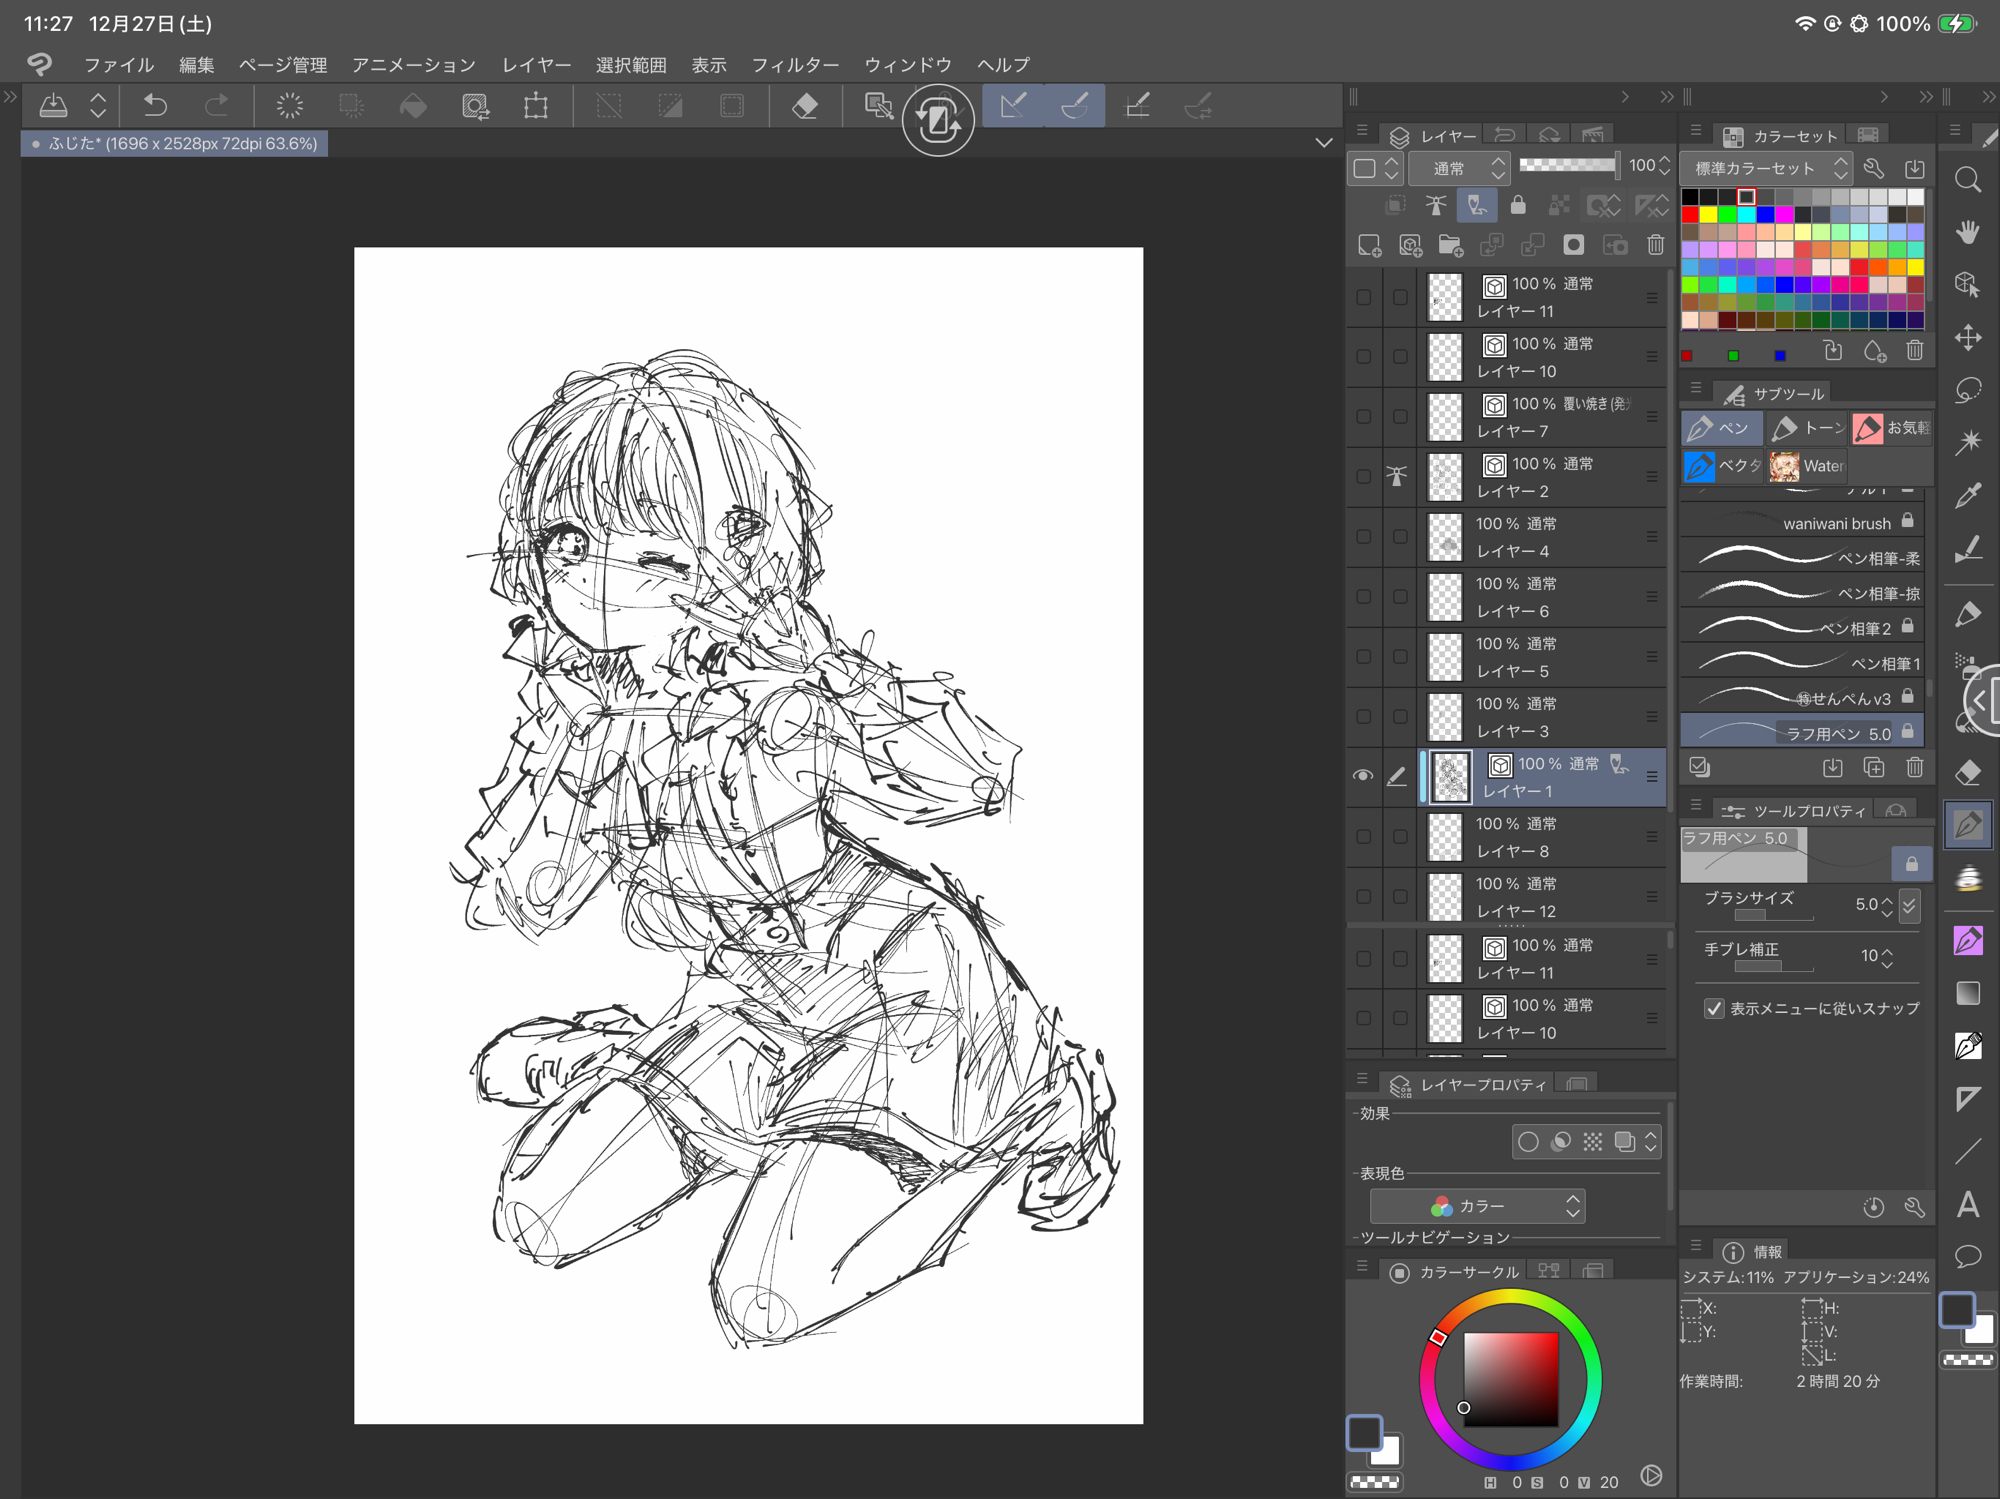The width and height of the screenshot is (2000, 1499).
Task: Click the delete layer trash icon
Action: tap(1655, 245)
